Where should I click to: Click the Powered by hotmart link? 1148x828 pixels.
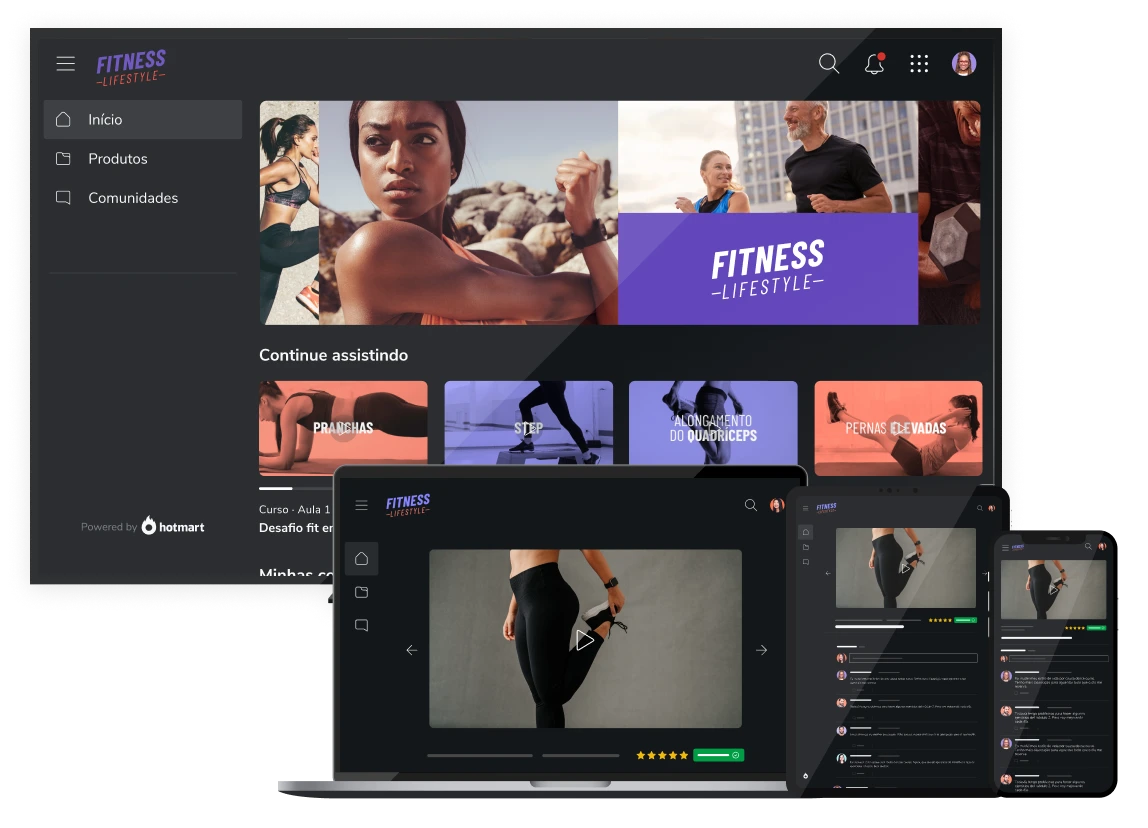point(143,526)
